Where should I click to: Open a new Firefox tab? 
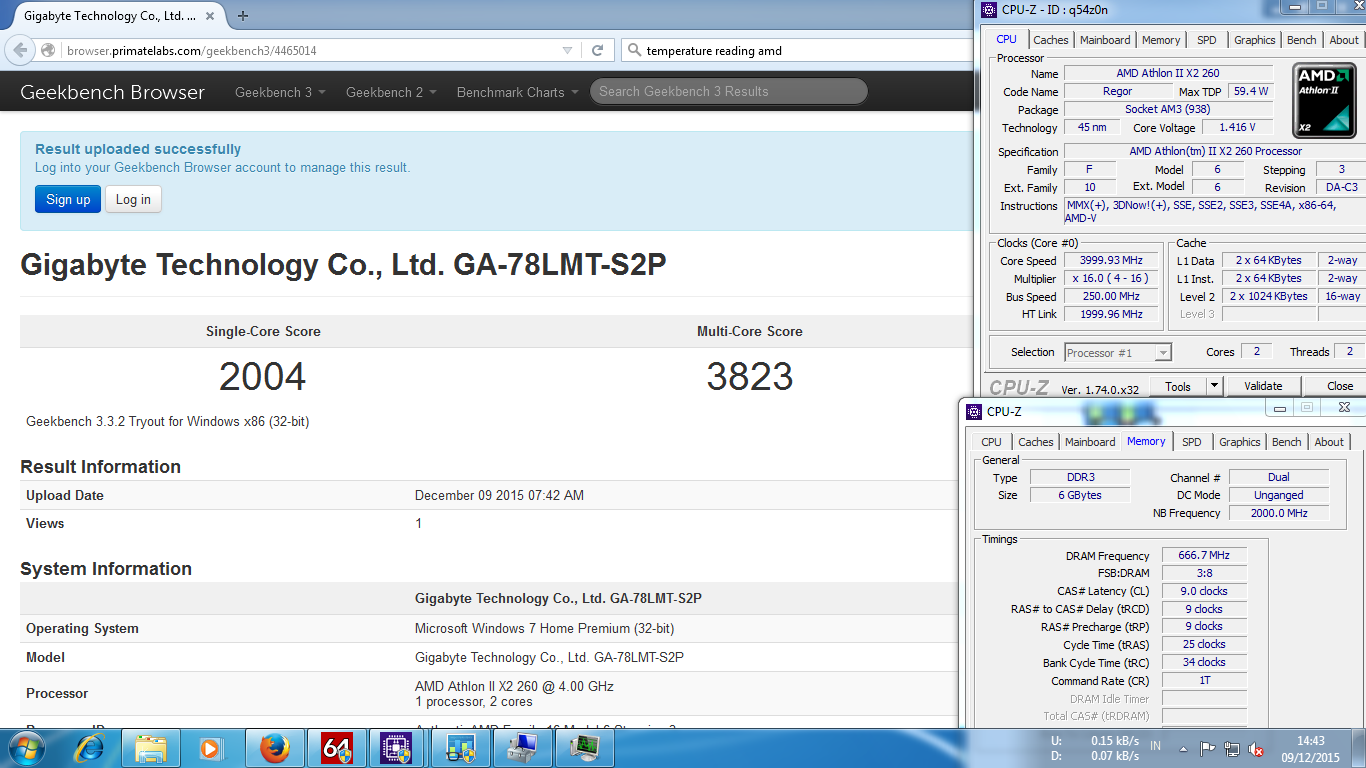coord(243,15)
